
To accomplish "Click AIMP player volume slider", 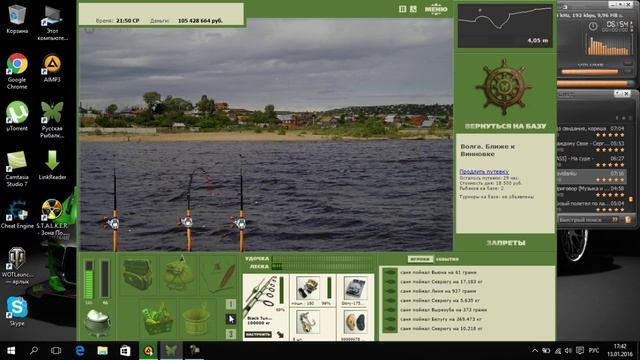I will pos(590,72).
